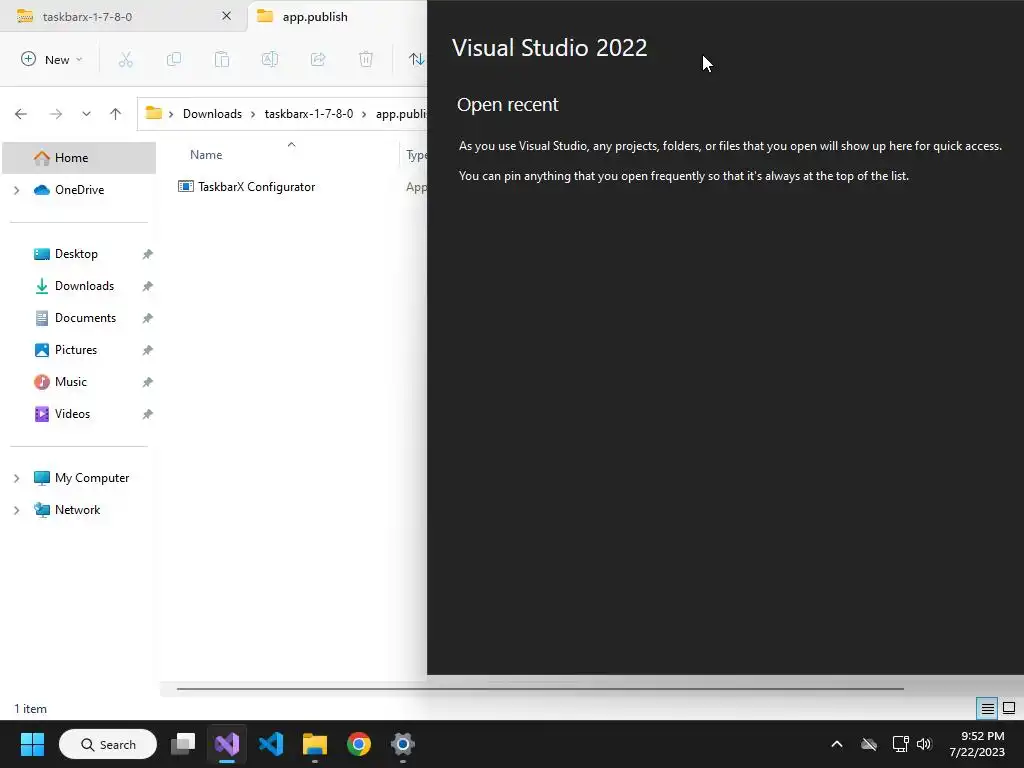Click the File Explorer taskbar icon
Viewport: 1024px width, 768px height.
click(x=315, y=744)
